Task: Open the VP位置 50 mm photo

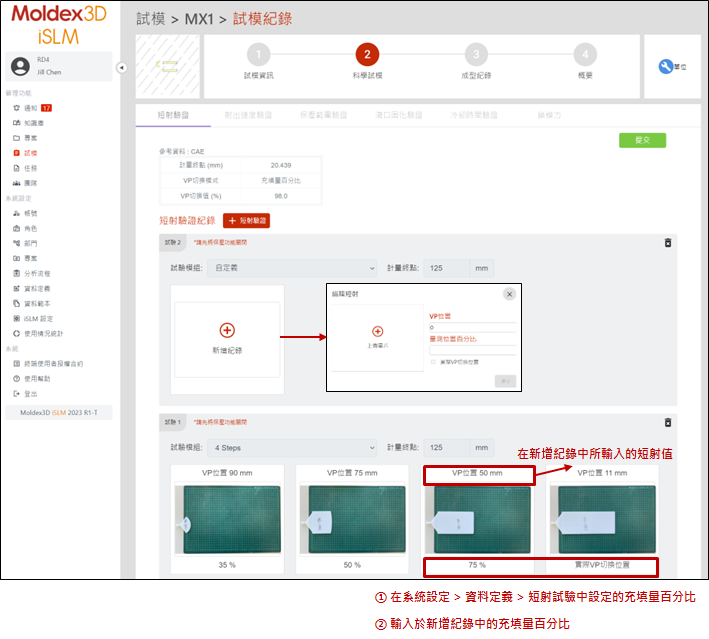Action: point(478,519)
